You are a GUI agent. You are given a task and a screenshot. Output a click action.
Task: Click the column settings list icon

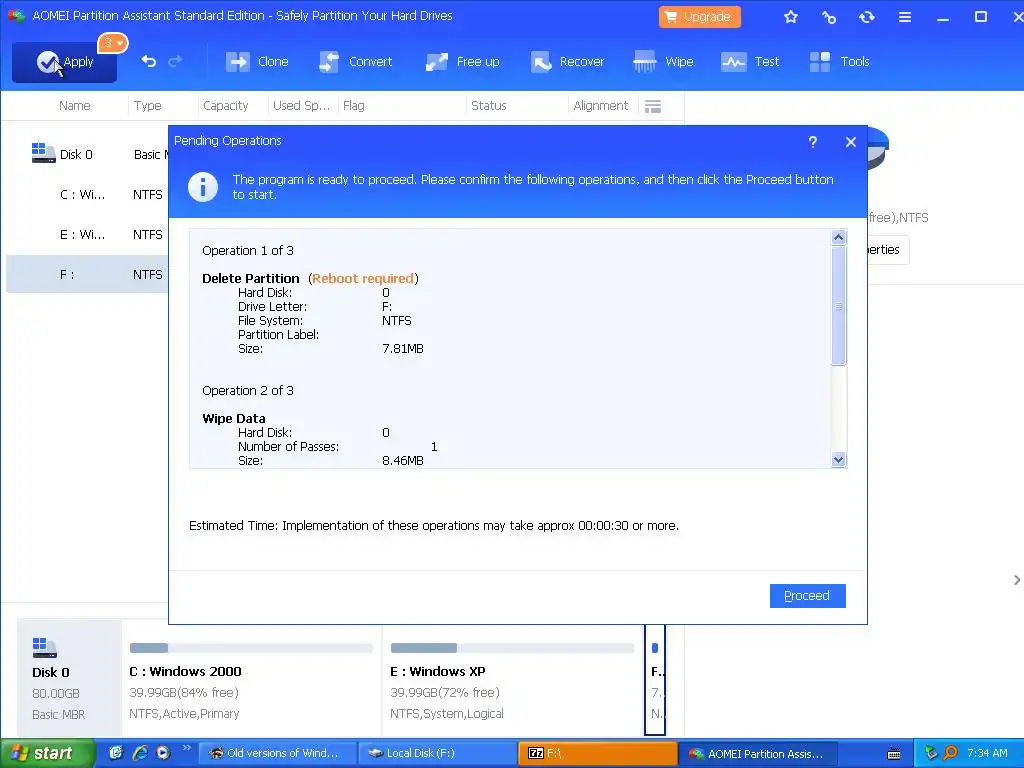tap(653, 106)
